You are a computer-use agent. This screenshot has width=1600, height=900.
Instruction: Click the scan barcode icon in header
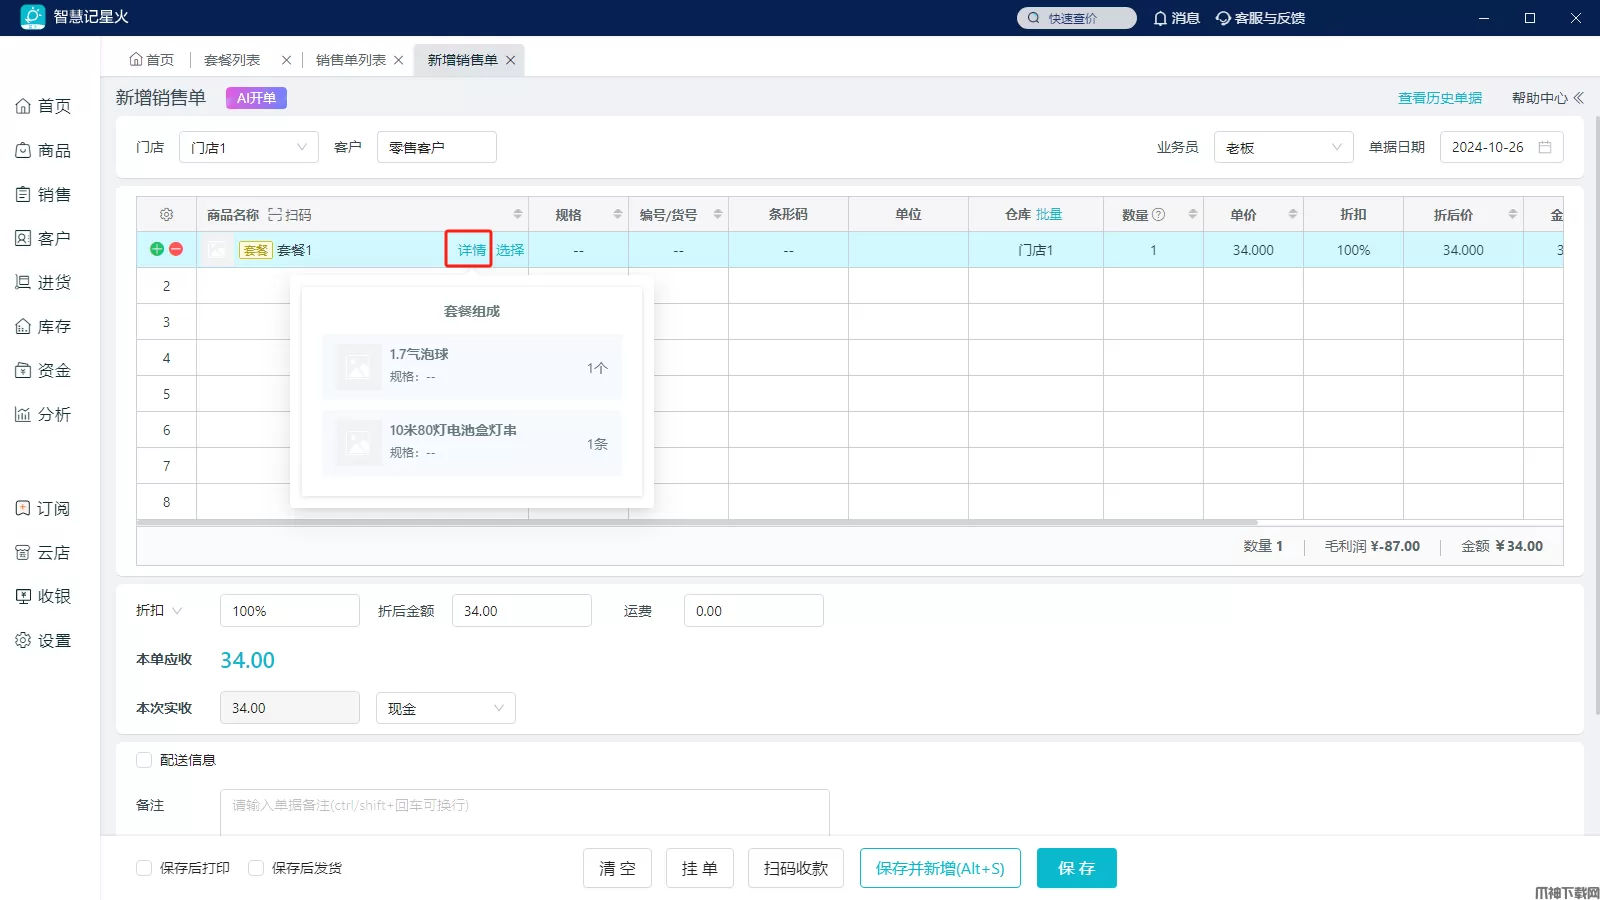click(x=275, y=215)
